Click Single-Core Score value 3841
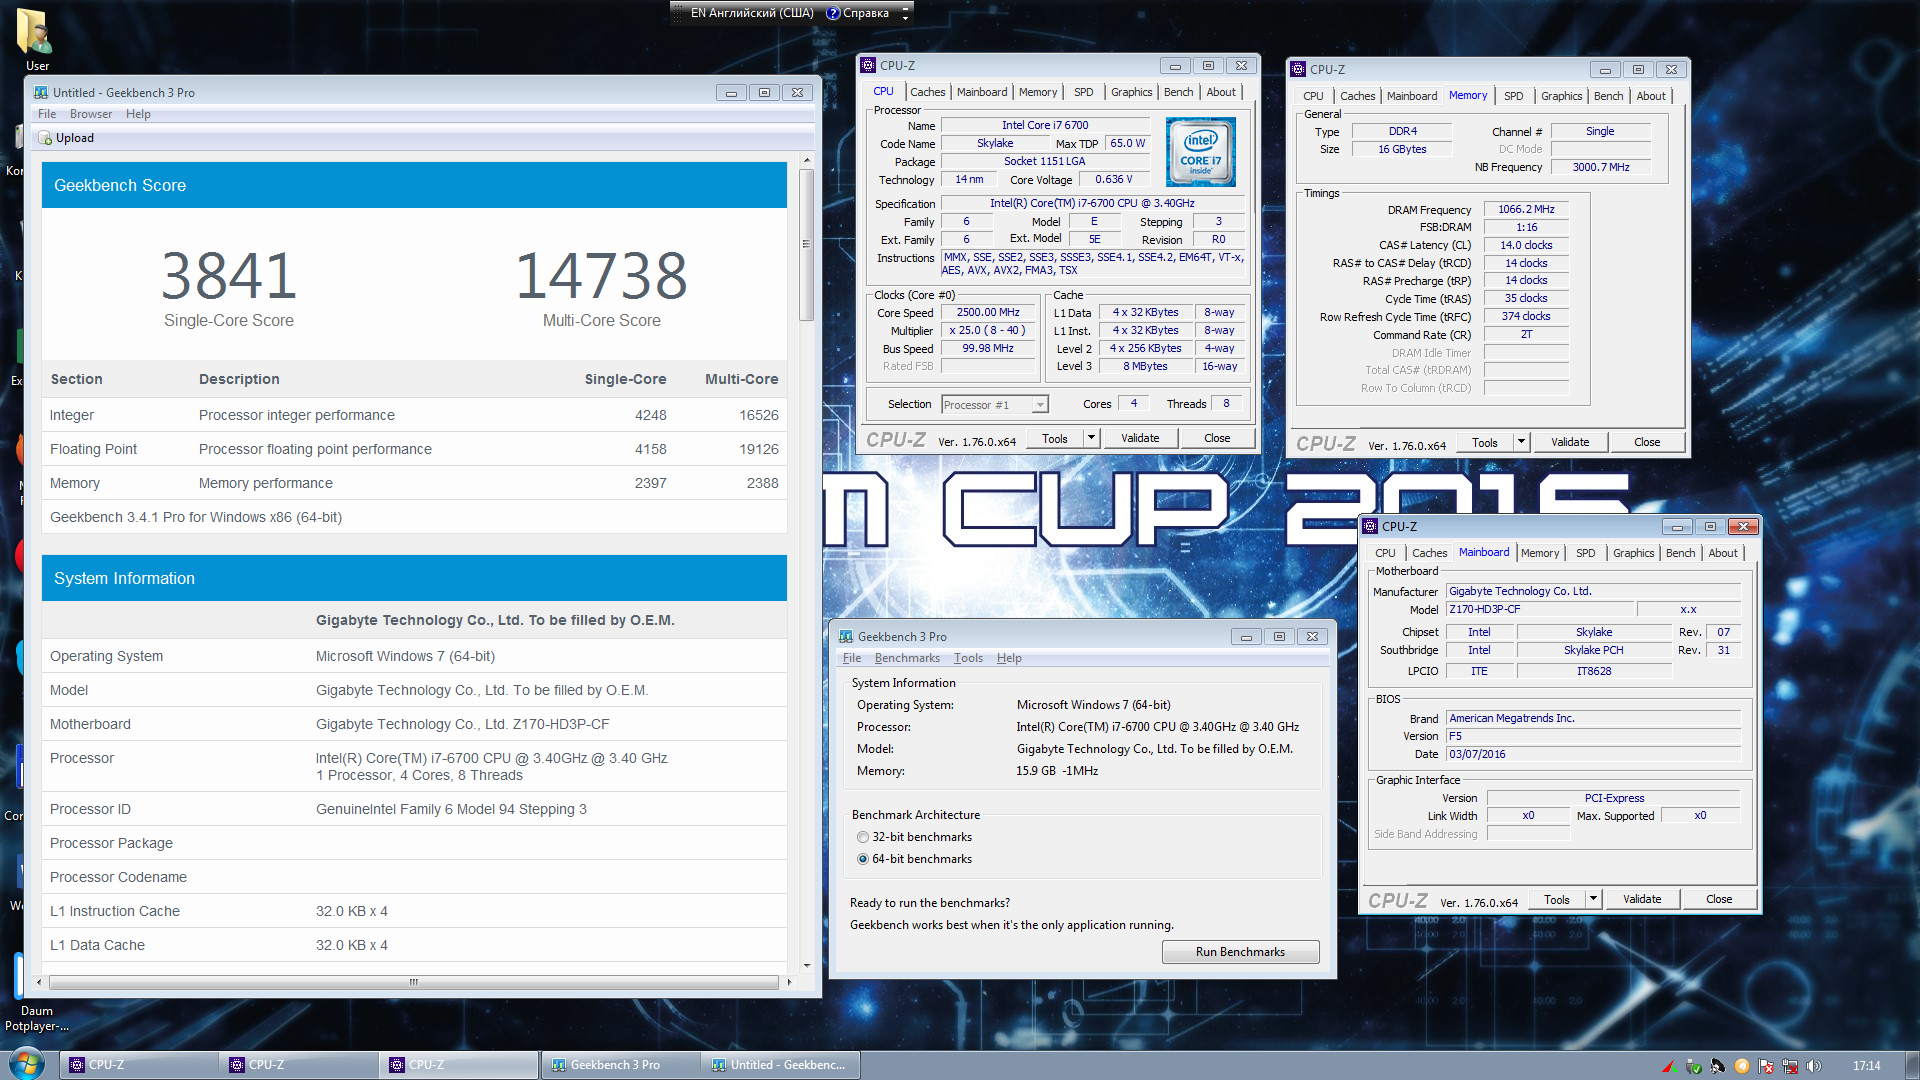Image resolution: width=1920 pixels, height=1080 pixels. click(229, 276)
